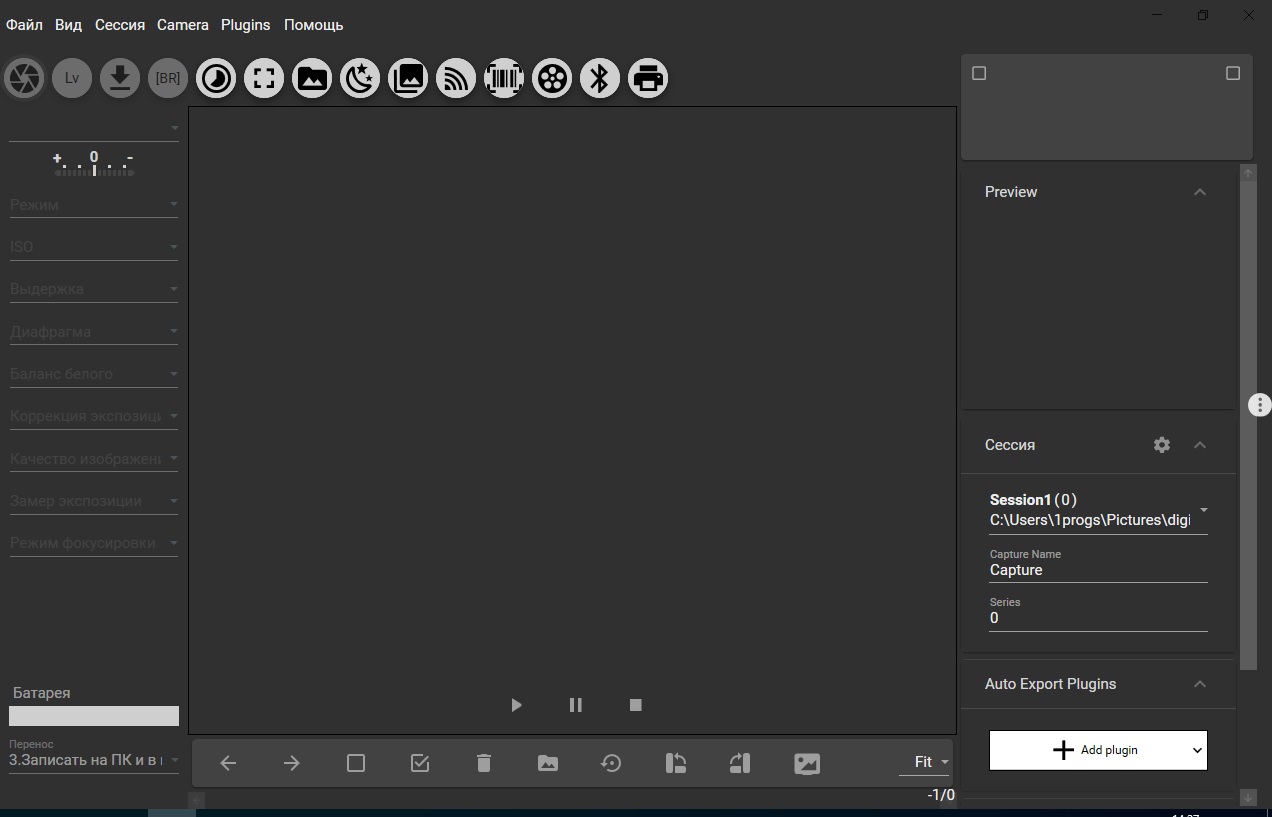Collapse the Auto Export Plugins panel
The height and width of the screenshot is (817, 1272).
tap(1200, 684)
